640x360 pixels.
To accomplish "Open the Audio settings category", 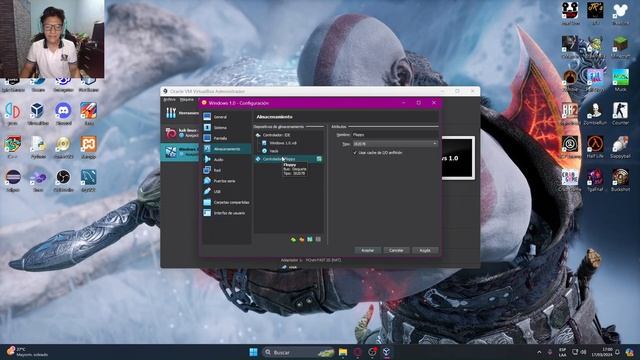I will coord(227,160).
